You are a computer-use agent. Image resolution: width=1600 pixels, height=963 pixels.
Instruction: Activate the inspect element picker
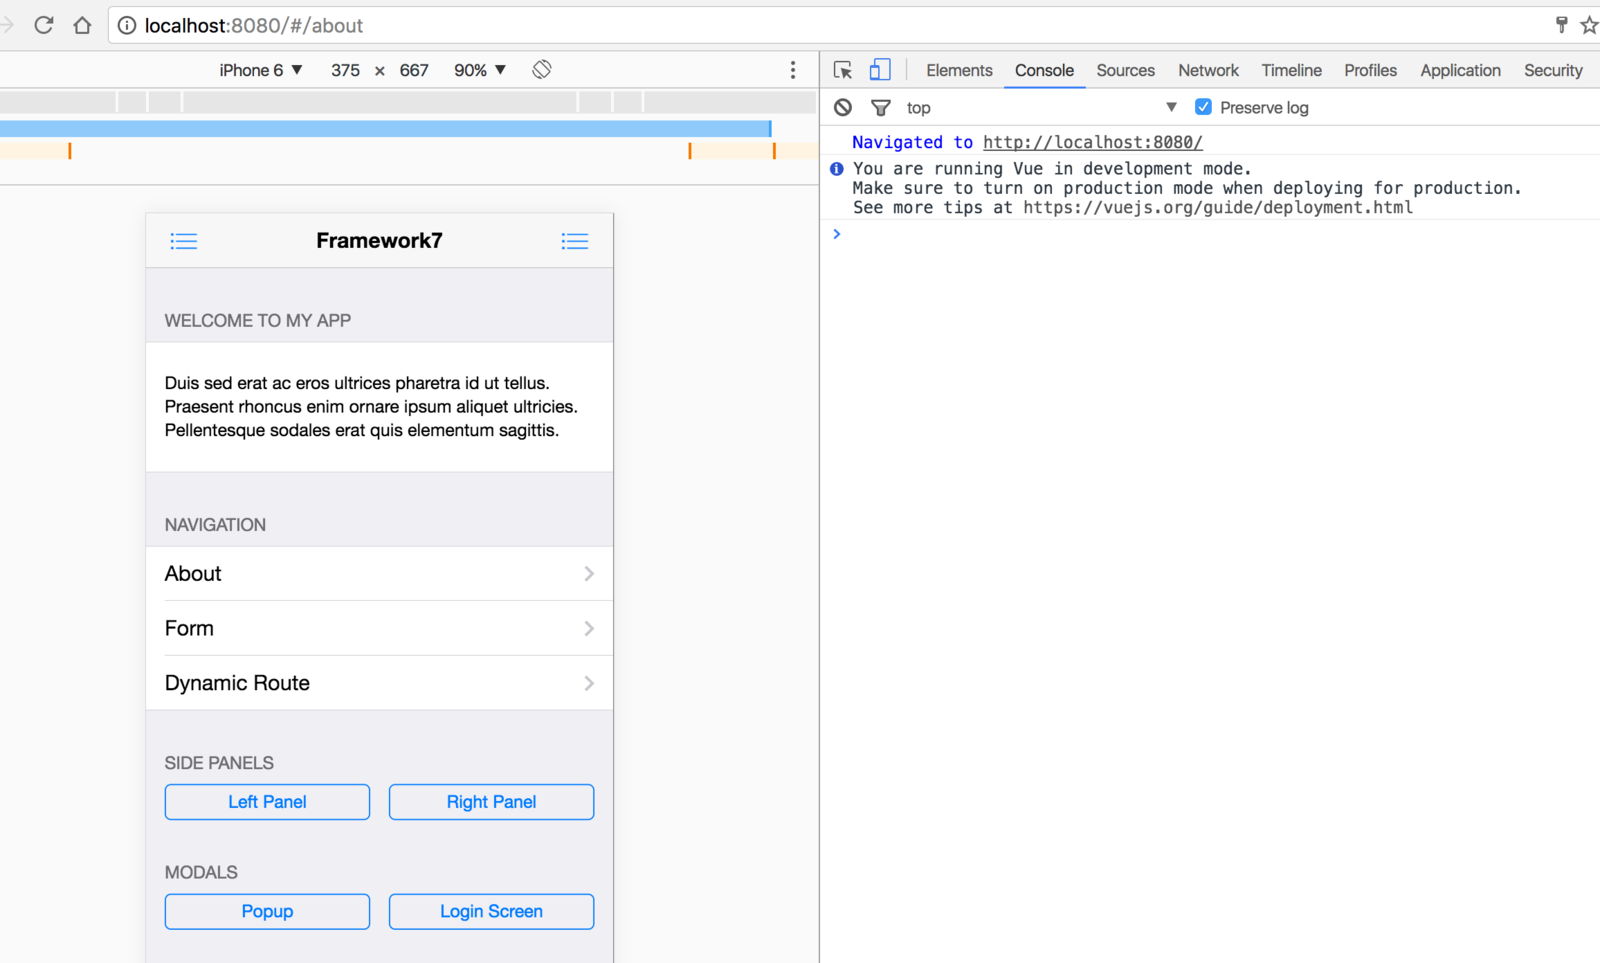coord(843,70)
